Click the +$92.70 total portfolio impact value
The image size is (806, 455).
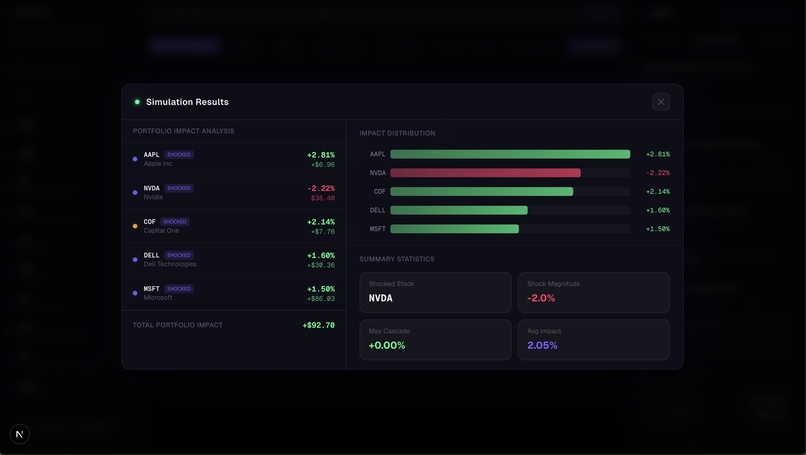[x=319, y=325]
